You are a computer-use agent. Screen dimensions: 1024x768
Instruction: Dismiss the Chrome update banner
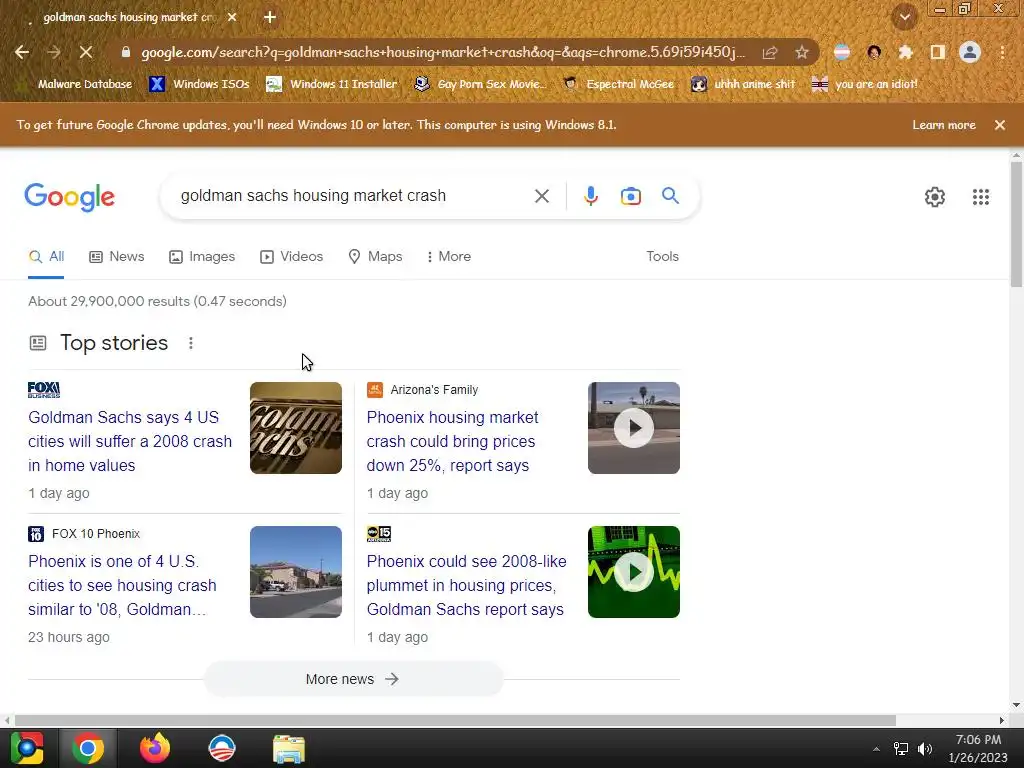(1000, 125)
